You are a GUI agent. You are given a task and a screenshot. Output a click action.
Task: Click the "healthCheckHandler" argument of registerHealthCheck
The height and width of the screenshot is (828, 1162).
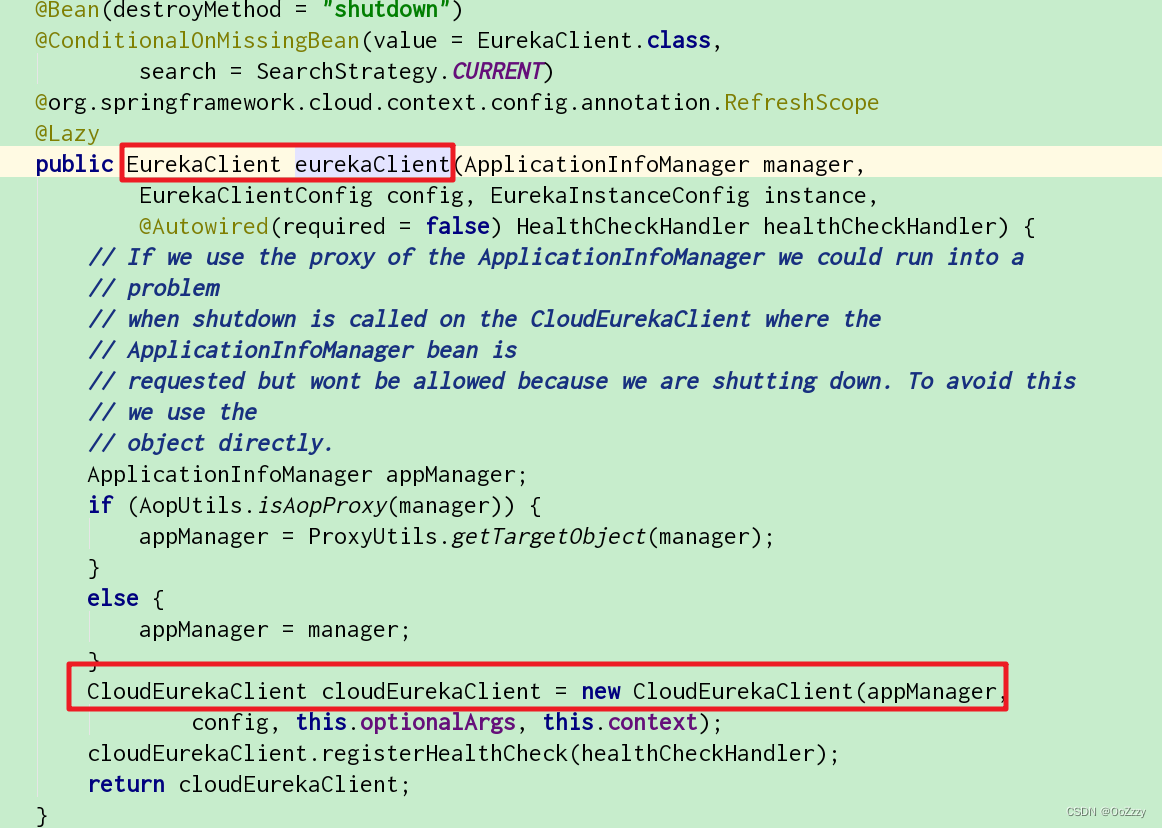698,754
